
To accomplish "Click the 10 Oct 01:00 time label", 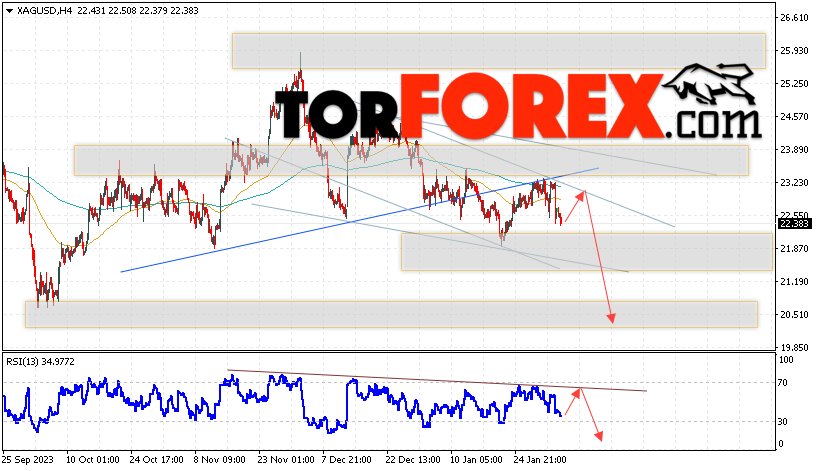I will pyautogui.click(x=93, y=460).
